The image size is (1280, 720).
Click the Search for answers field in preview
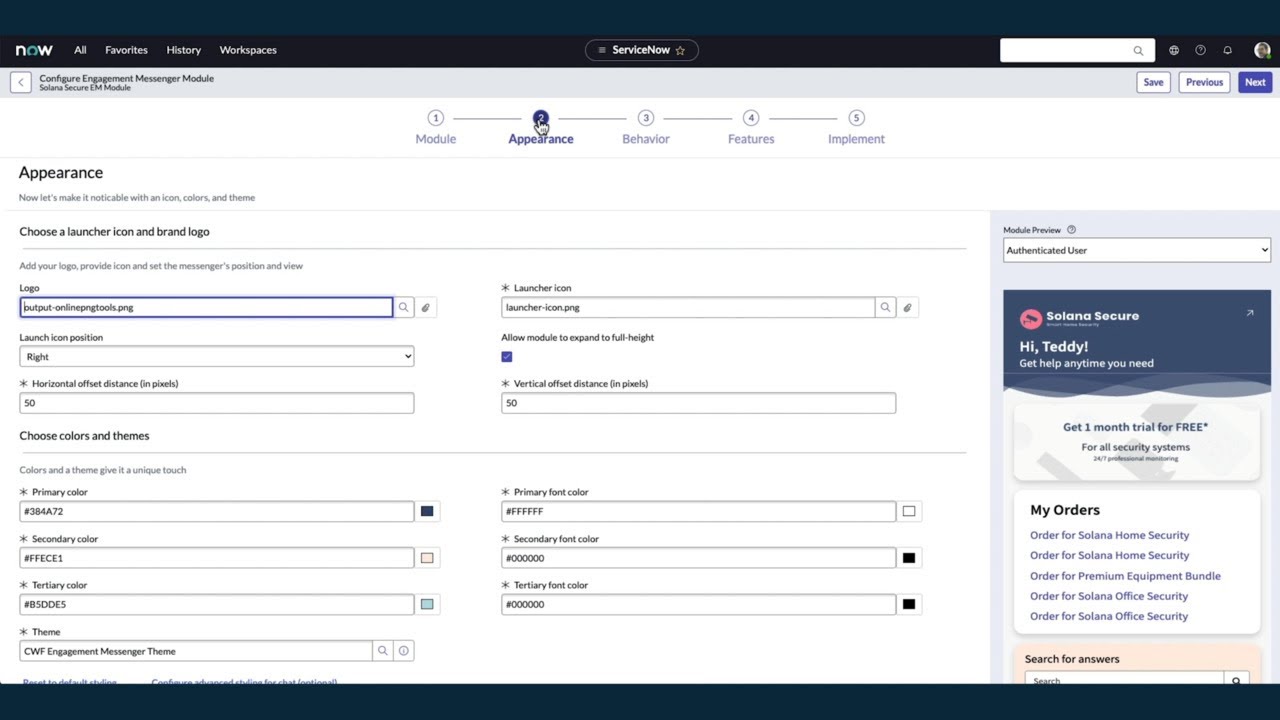(1124, 680)
